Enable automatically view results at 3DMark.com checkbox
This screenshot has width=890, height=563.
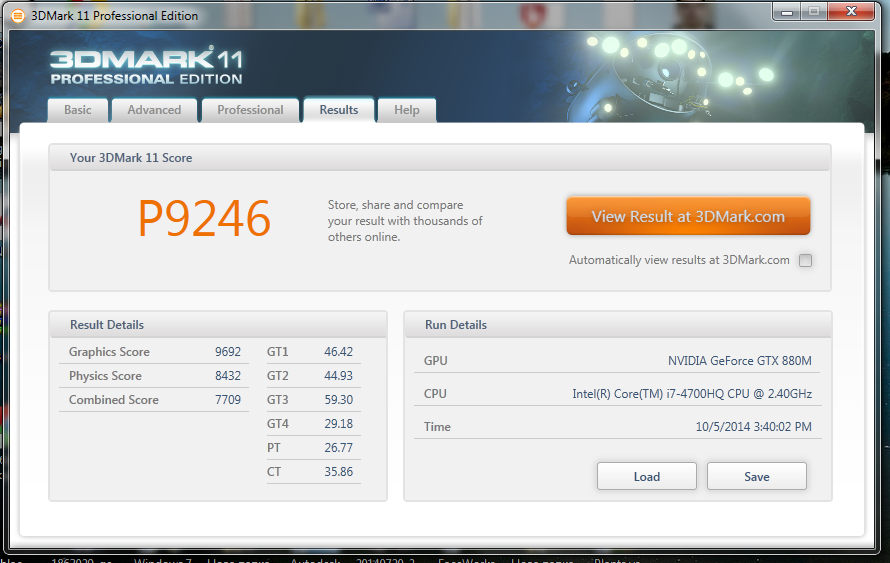tap(805, 261)
